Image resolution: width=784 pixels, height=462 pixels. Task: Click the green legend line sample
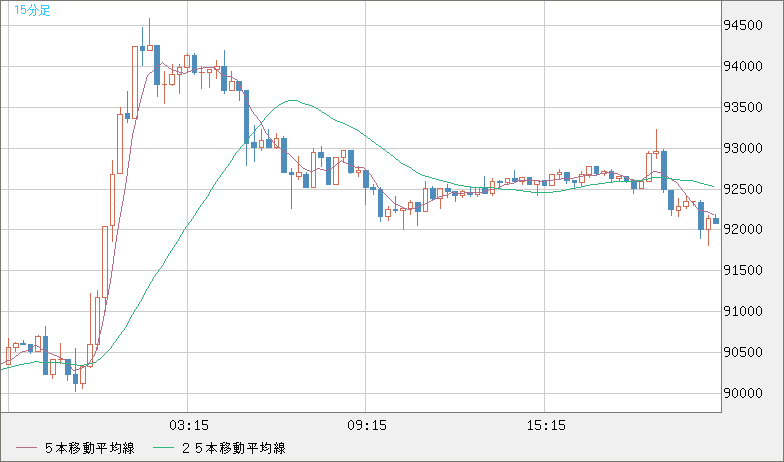click(164, 448)
